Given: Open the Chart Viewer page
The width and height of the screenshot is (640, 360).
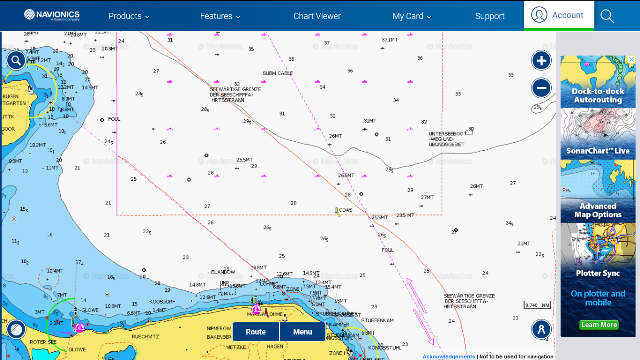Looking at the screenshot, I should click(317, 16).
